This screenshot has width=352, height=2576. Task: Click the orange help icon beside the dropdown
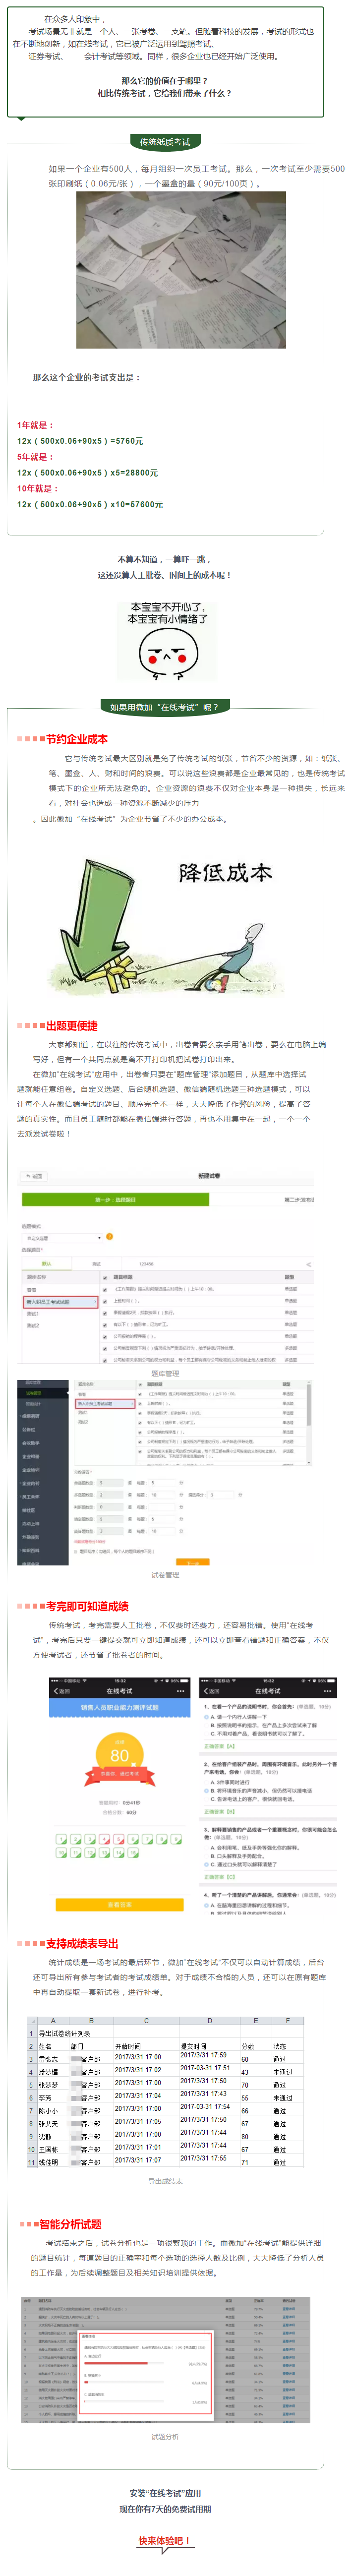tap(109, 1237)
